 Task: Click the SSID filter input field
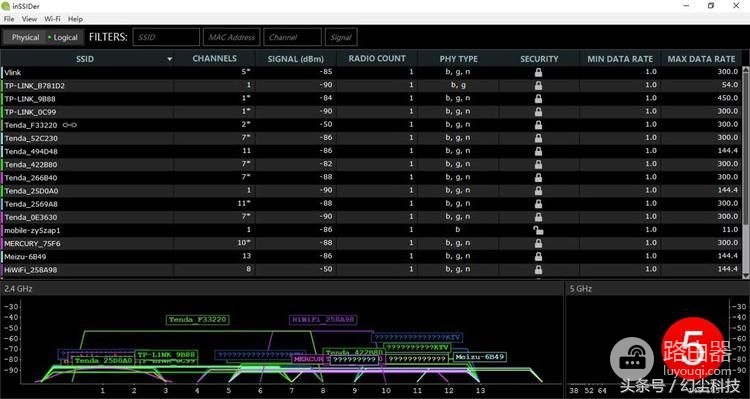[166, 37]
